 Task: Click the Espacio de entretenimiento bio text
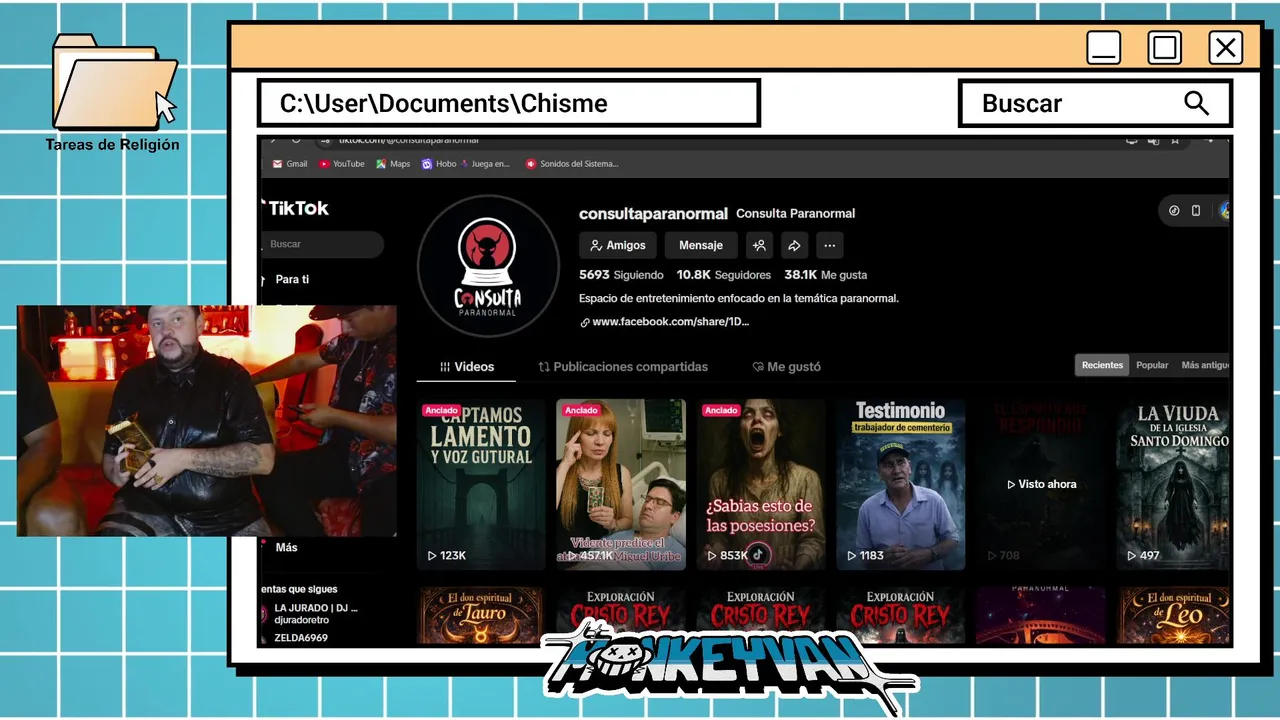739,298
